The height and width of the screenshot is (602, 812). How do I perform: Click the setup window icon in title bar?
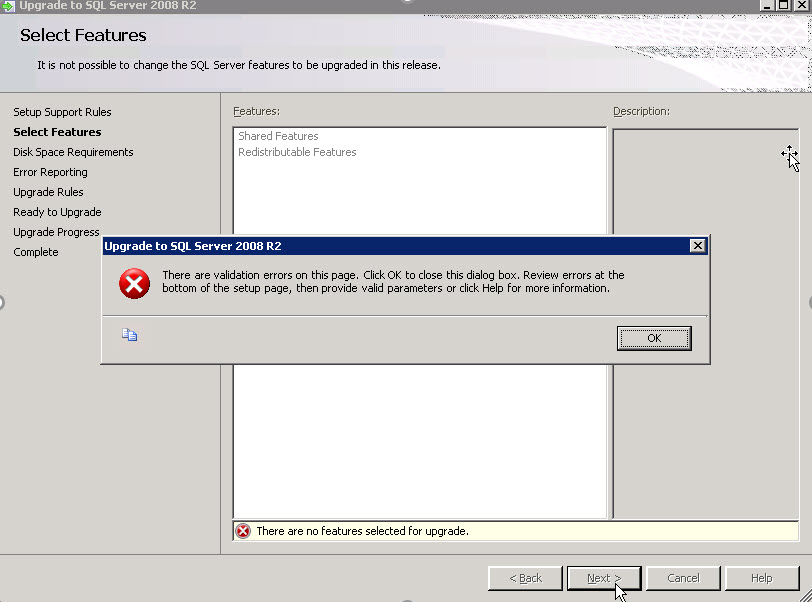[8, 6]
